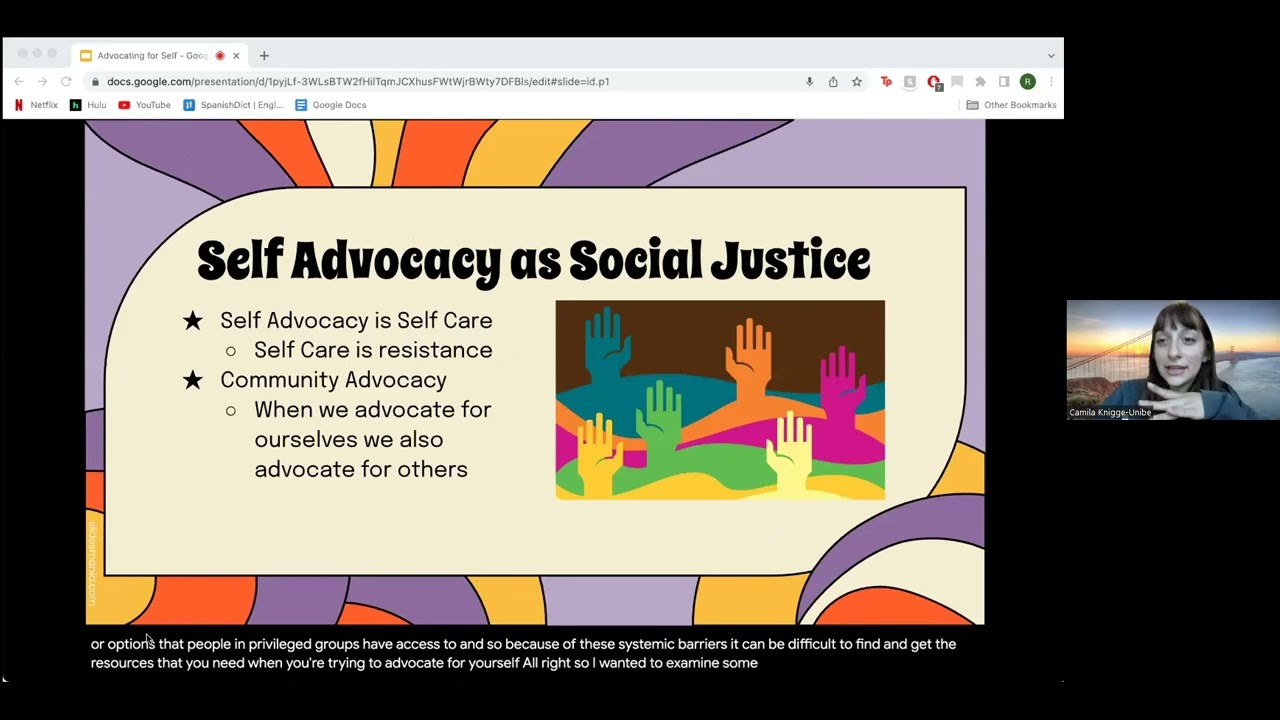Screen dimensions: 1280x720
Task: Open the SpanishDict bookmark
Action: pyautogui.click(x=233, y=105)
